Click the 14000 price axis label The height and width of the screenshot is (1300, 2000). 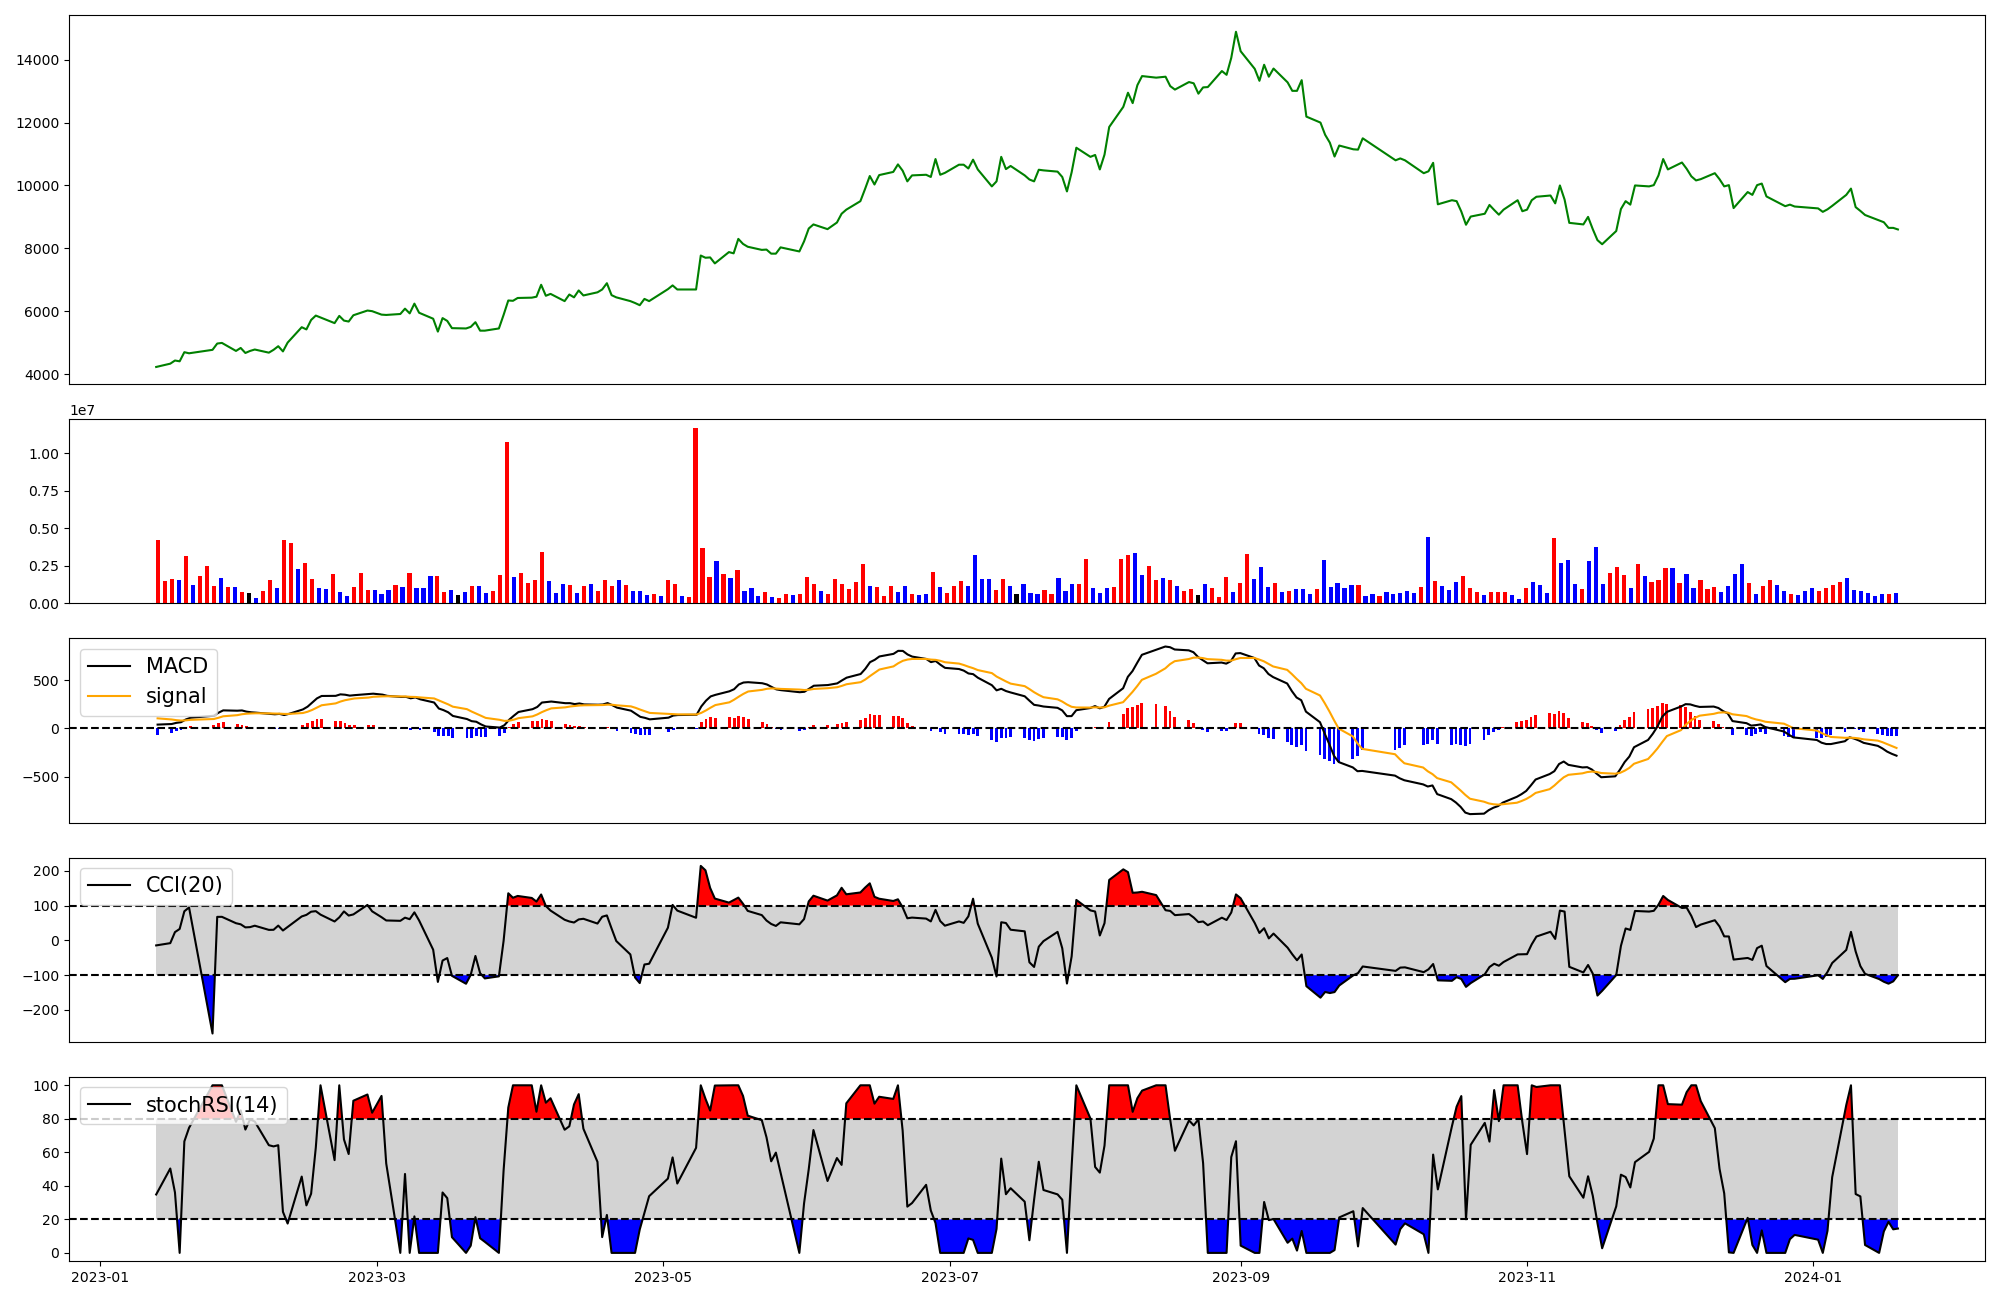[x=38, y=60]
